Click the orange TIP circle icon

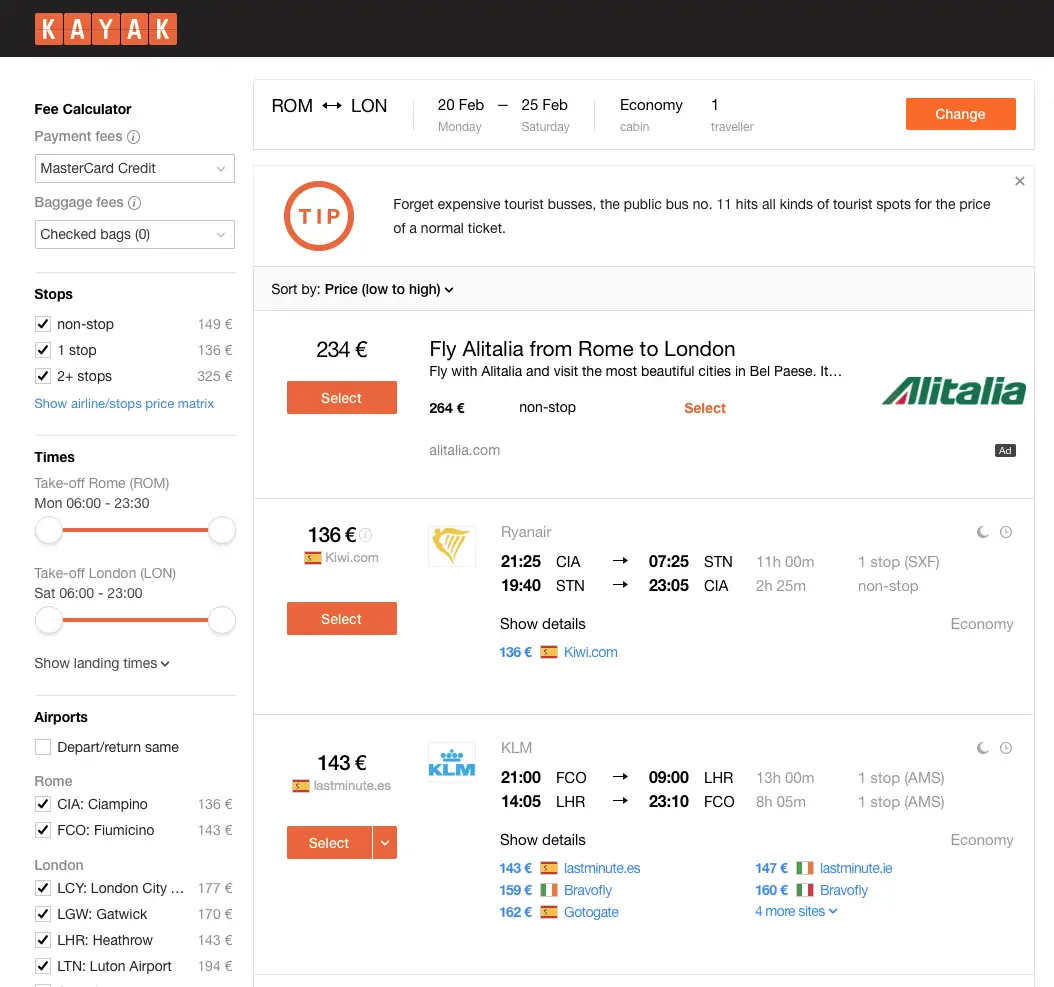[319, 216]
